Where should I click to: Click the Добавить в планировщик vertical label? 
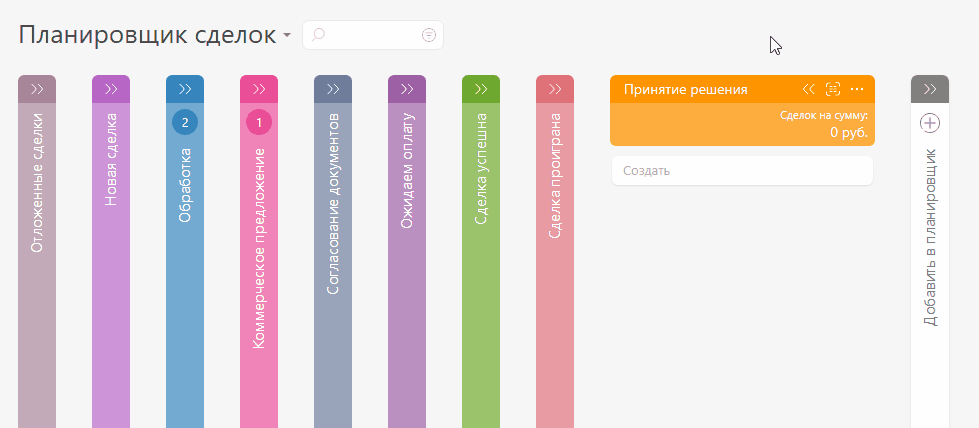pyautogui.click(x=930, y=237)
